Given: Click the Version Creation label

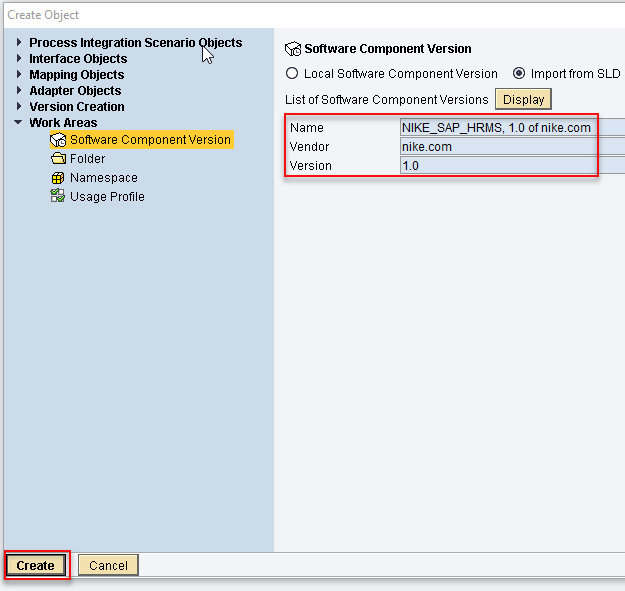Looking at the screenshot, I should (77, 107).
